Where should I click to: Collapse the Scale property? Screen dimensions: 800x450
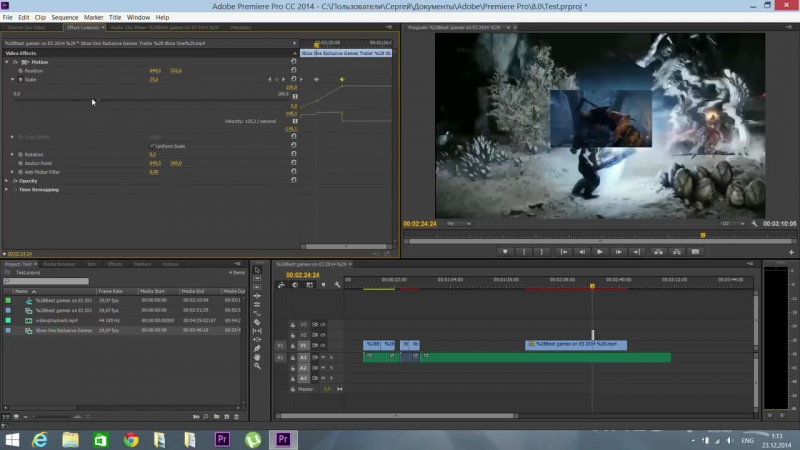[x=13, y=80]
